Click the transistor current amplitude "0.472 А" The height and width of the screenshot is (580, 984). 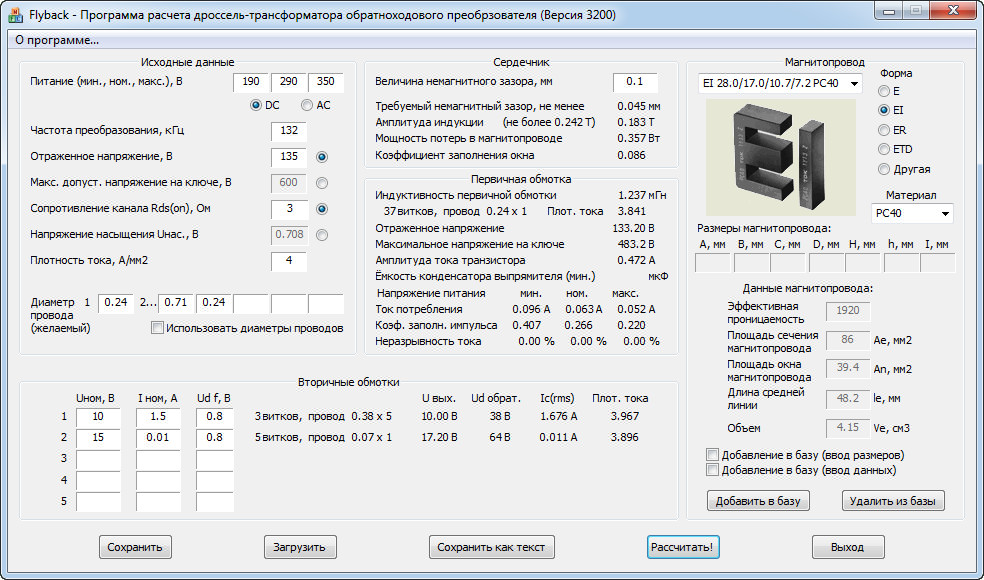634,260
